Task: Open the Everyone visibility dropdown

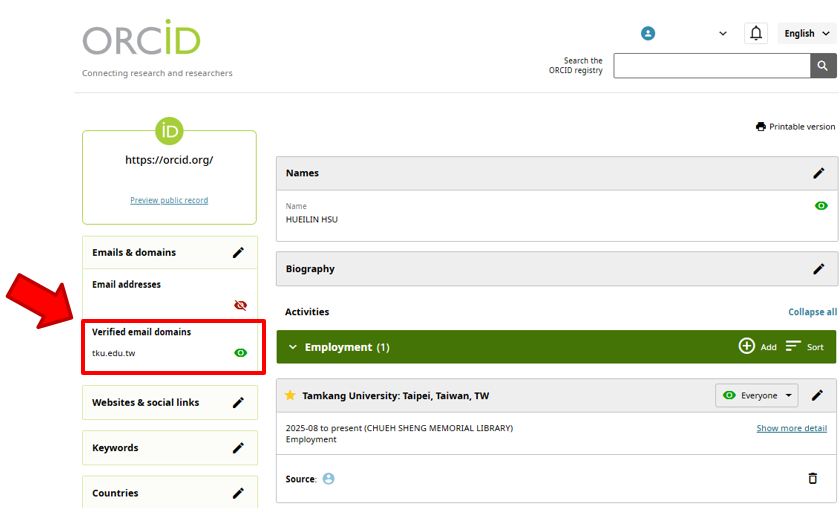Action: tap(757, 396)
